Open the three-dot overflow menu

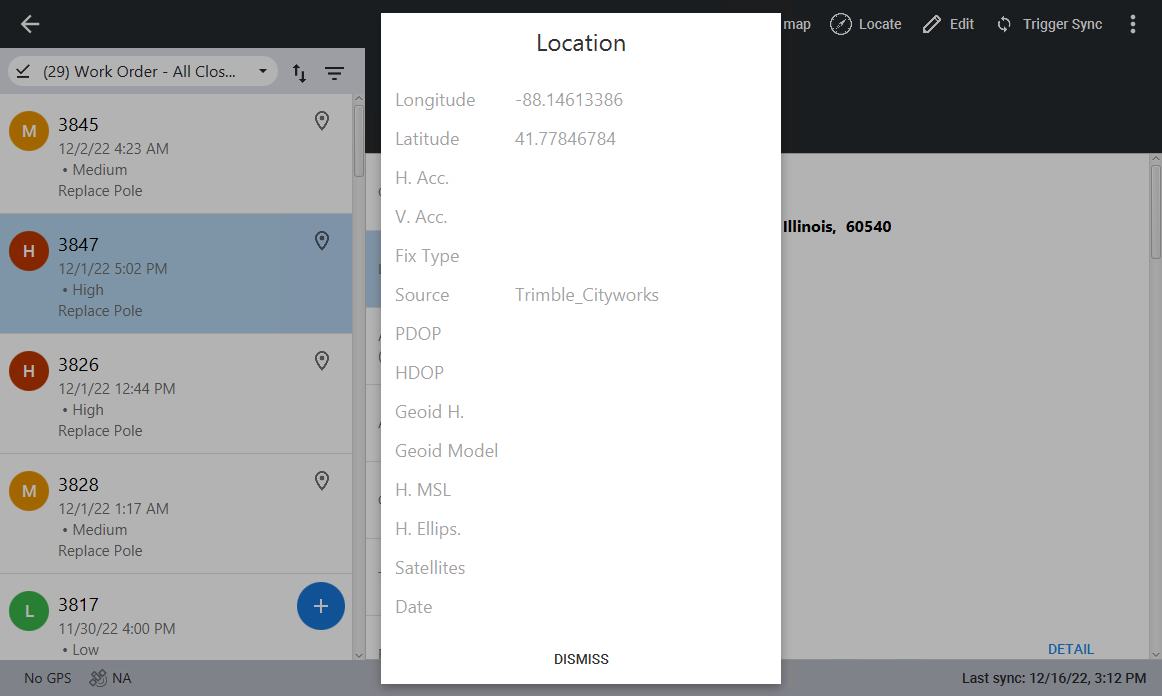[x=1133, y=24]
